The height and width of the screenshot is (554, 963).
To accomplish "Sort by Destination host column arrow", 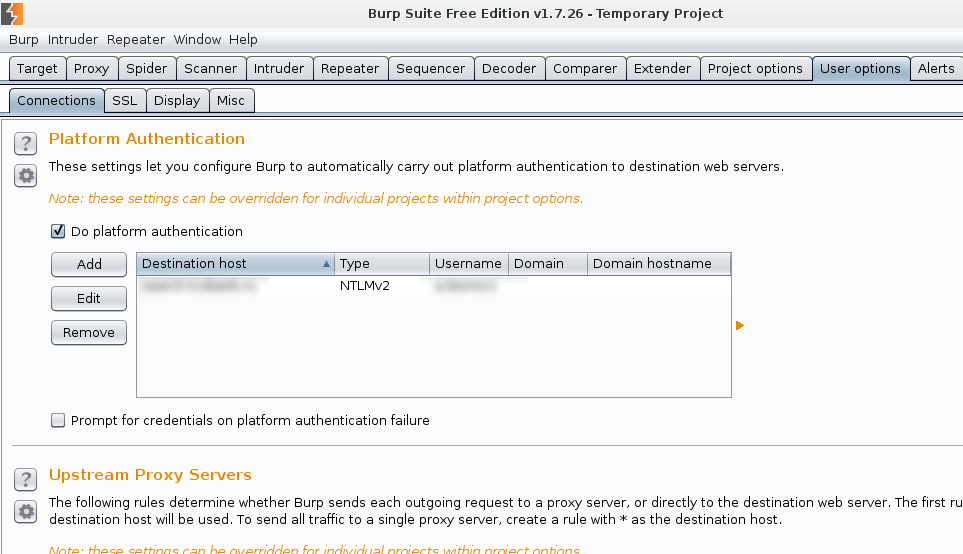I will click(326, 263).
